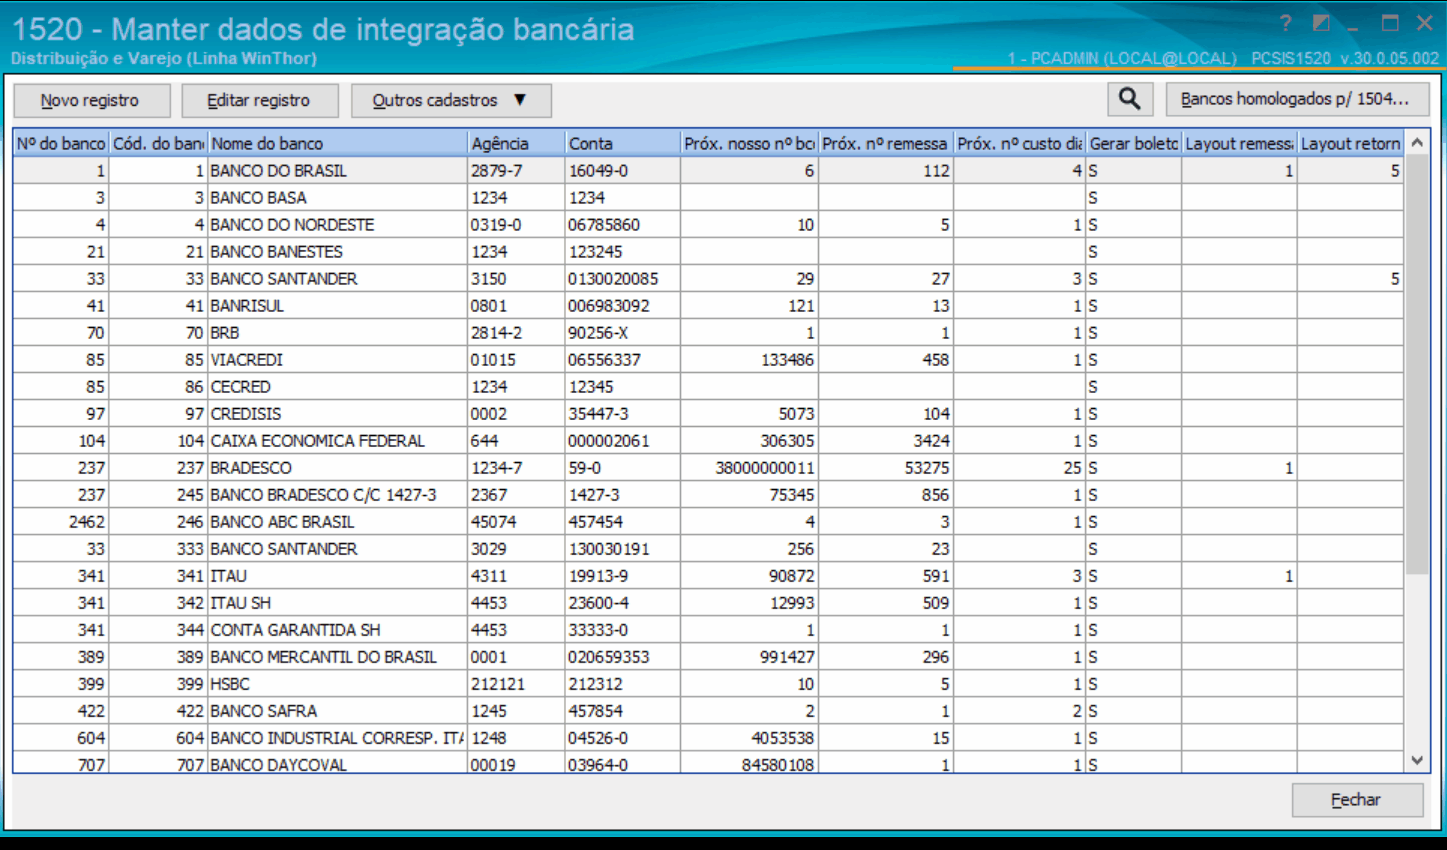Screen dimensions: 1447x850
Task: Select the BANCO SAFRA row
Action: (x=708, y=710)
